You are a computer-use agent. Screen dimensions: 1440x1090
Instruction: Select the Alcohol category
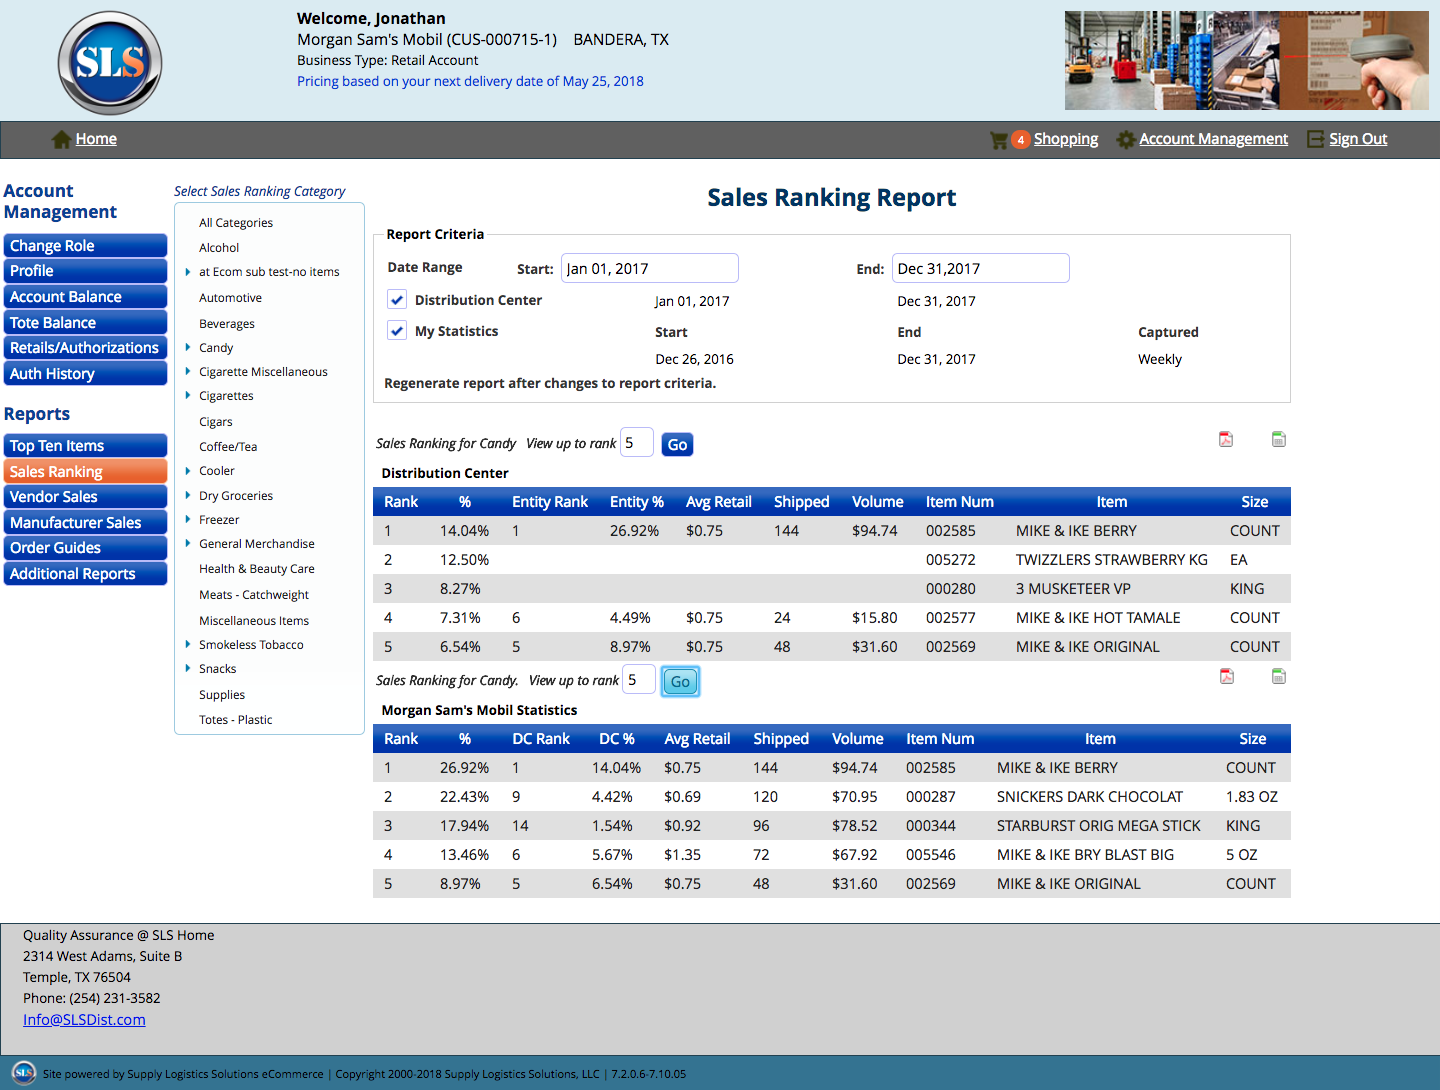[219, 248]
